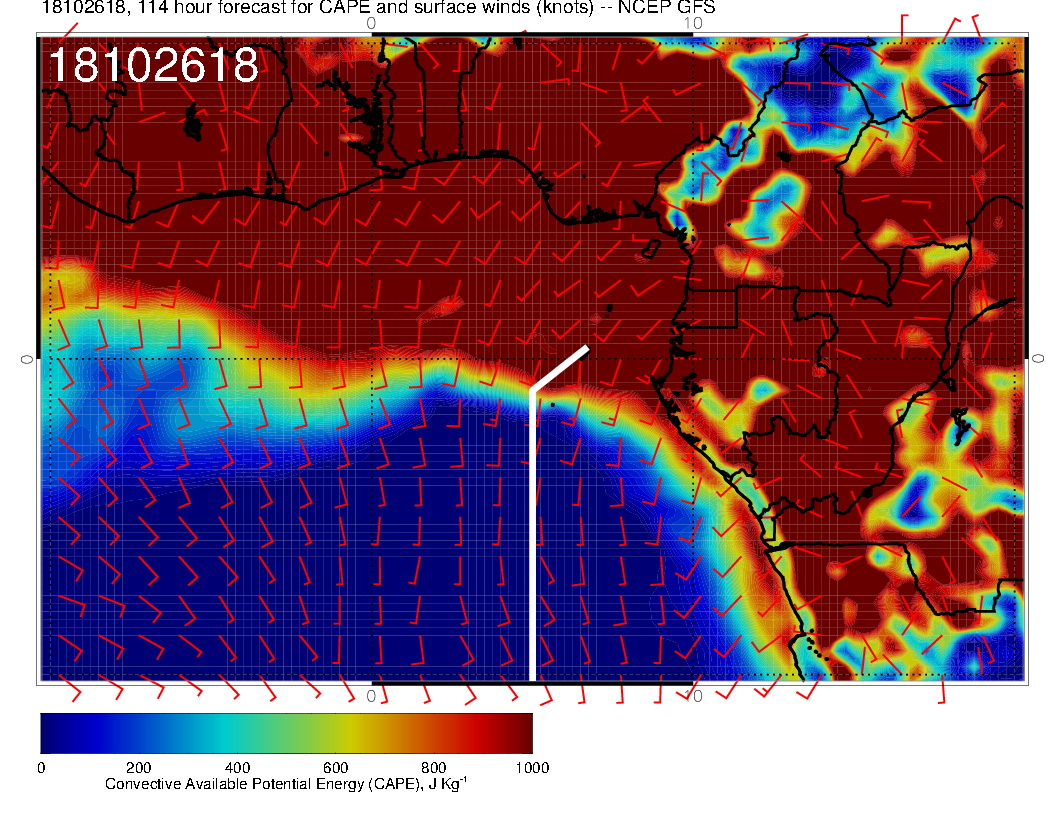Click the small blue lake east of the coast
Image resolution: width=1056 pixels, height=816 pixels.
pyautogui.click(x=961, y=427)
